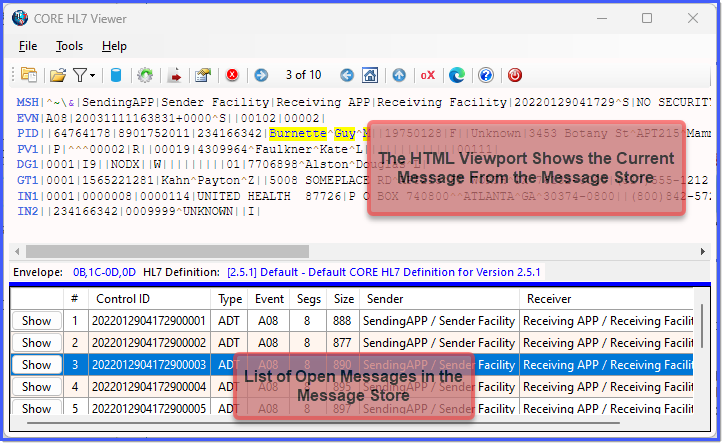Toggle the red 0X hex view icon

point(428,75)
